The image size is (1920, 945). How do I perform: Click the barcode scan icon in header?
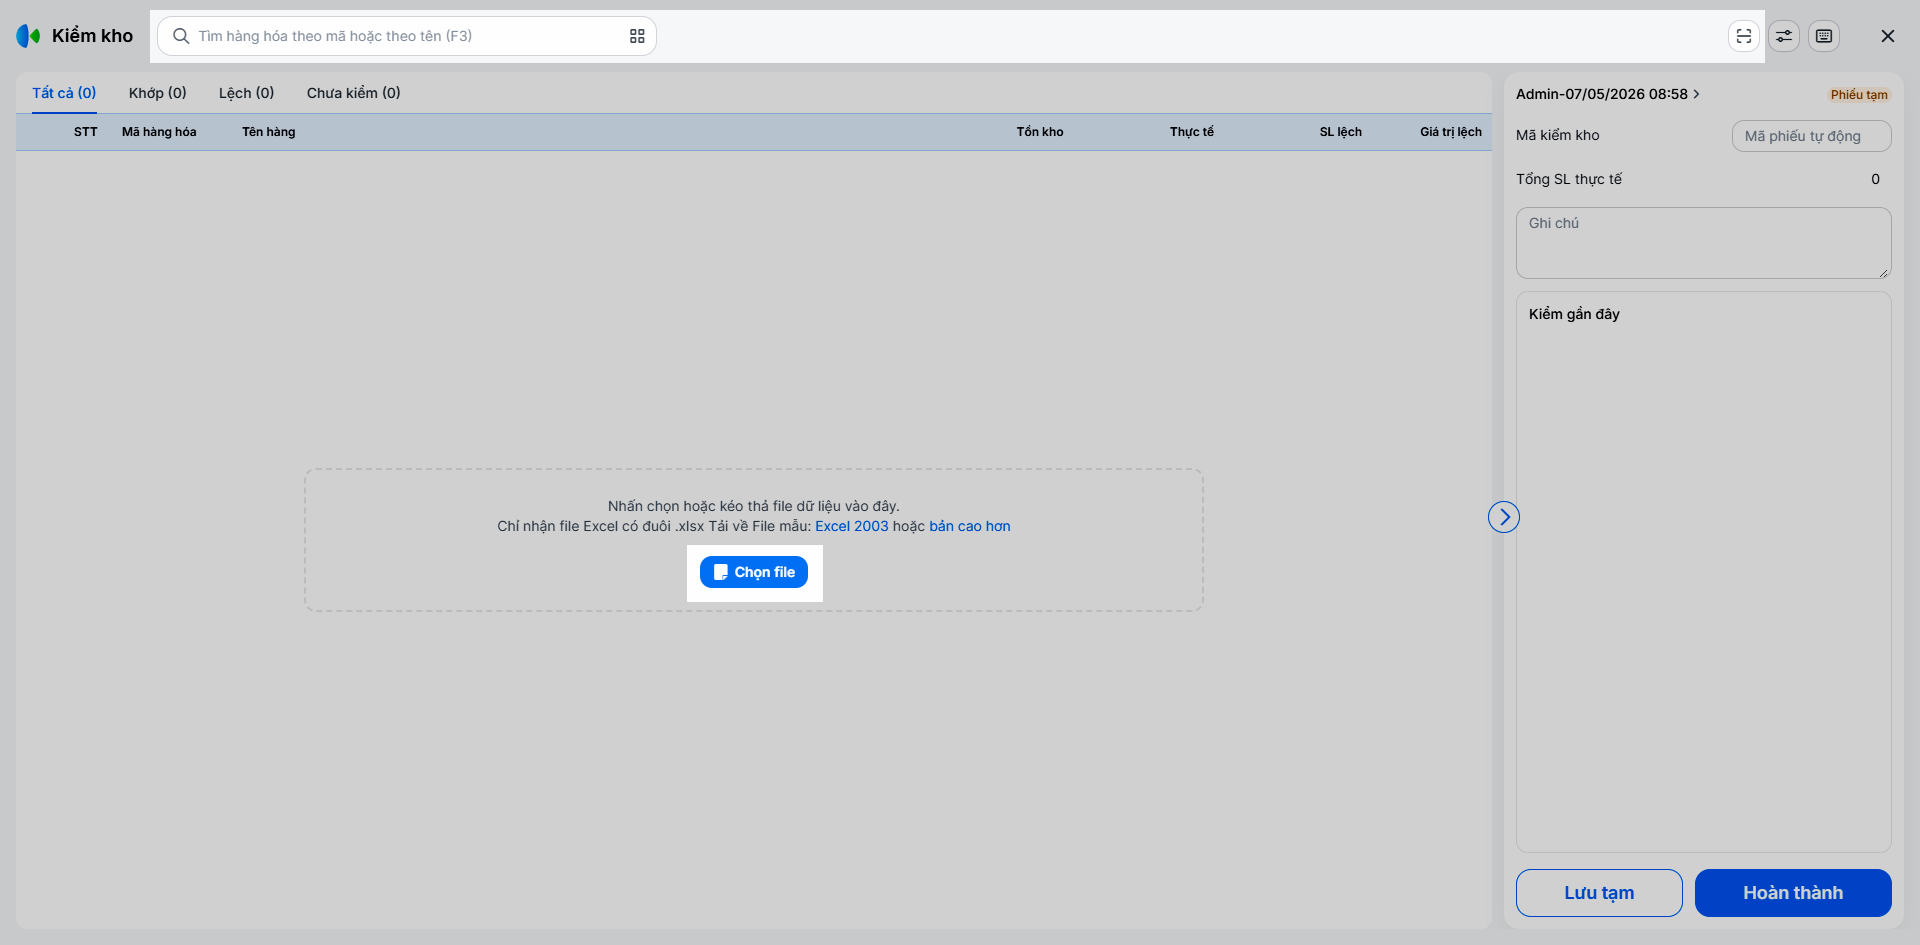(x=1744, y=36)
